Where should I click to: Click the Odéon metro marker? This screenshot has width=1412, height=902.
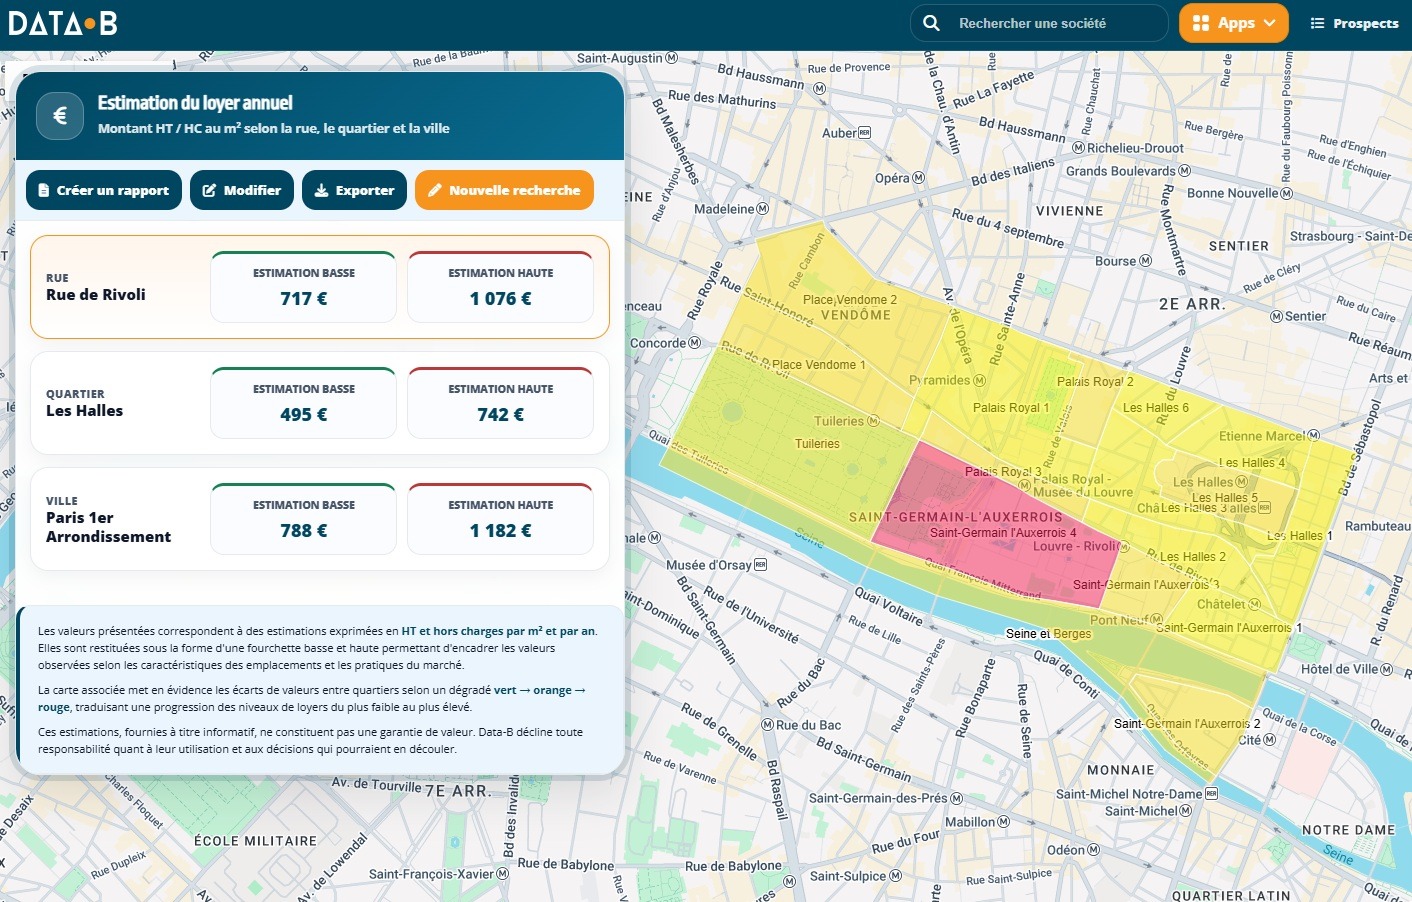(1094, 850)
